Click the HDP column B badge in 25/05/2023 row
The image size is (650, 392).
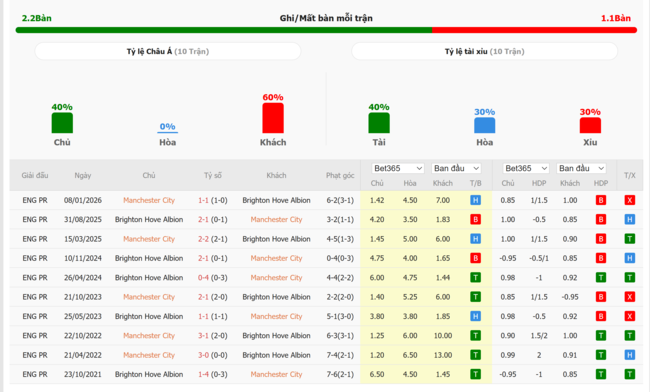601,316
